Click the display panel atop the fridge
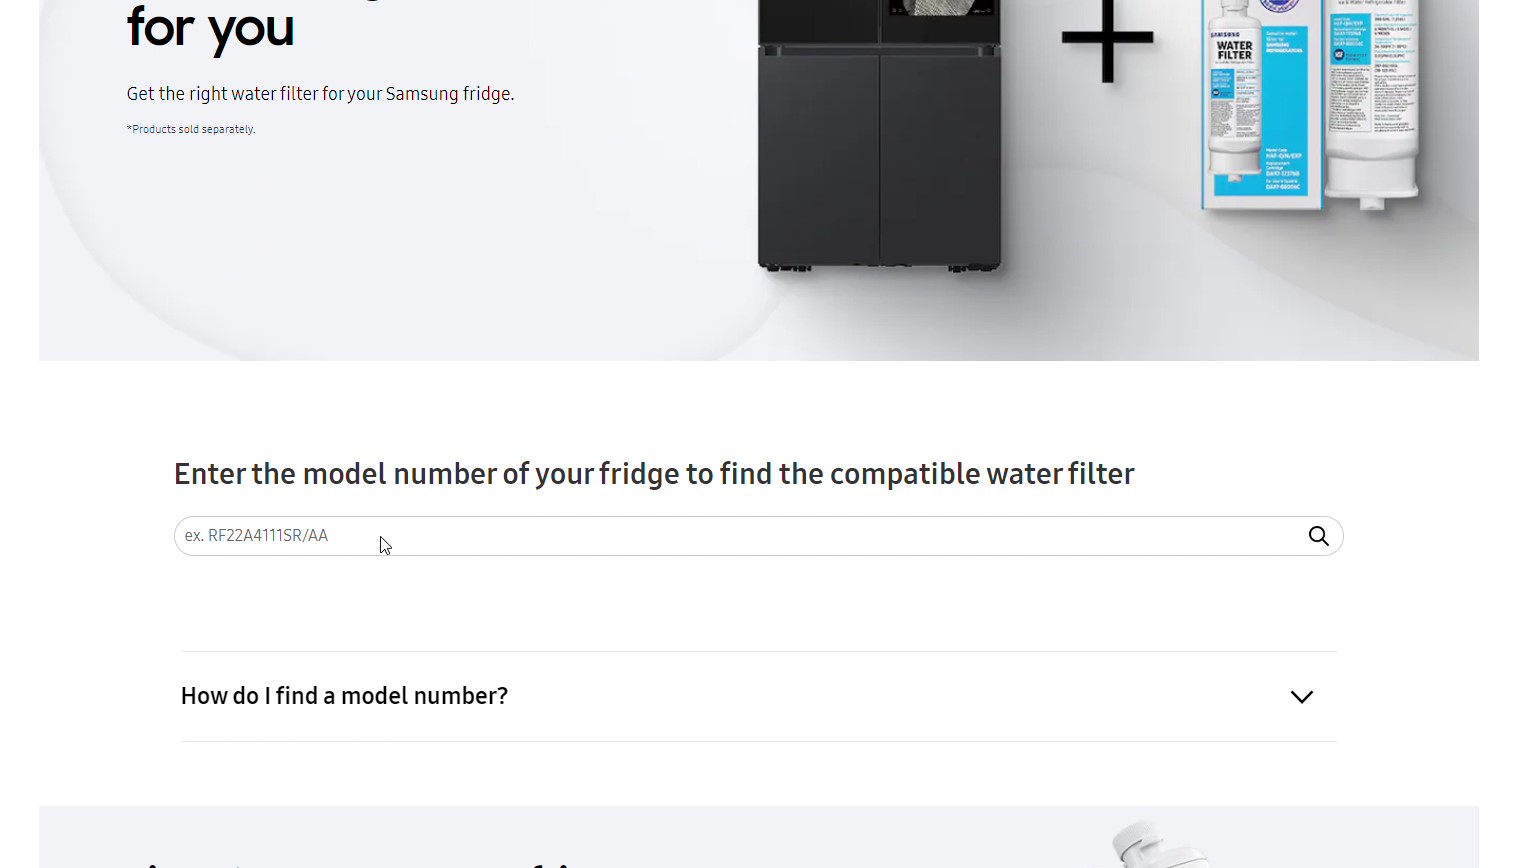The image size is (1532, 868). point(940,8)
